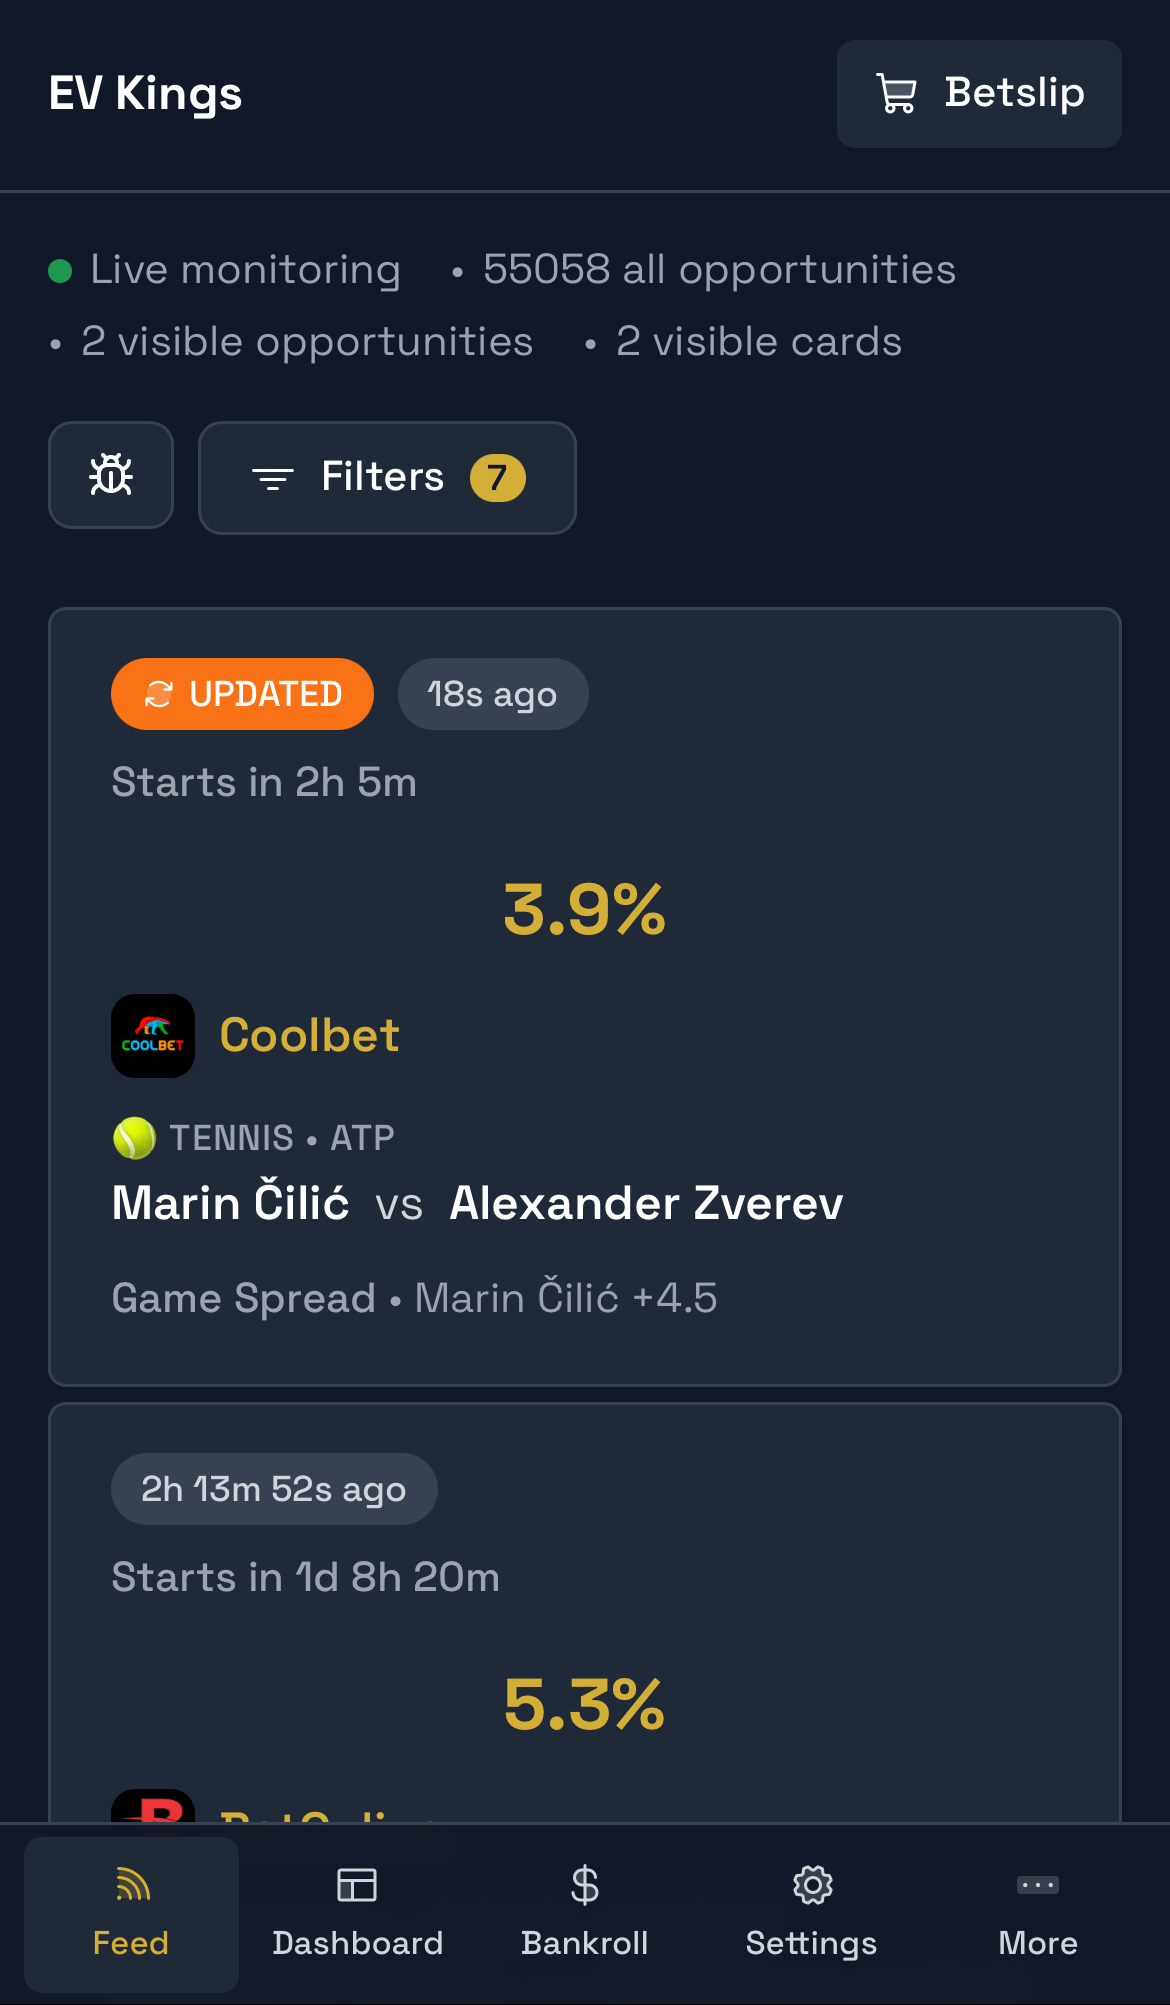Open the 5.3% opportunity card
1170x2005 pixels.
[x=584, y=1704]
